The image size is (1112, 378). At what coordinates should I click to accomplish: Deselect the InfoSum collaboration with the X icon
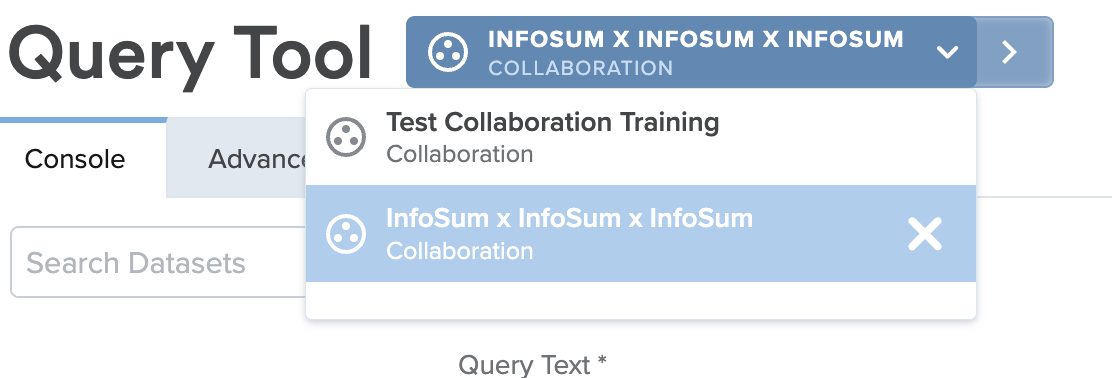(925, 234)
